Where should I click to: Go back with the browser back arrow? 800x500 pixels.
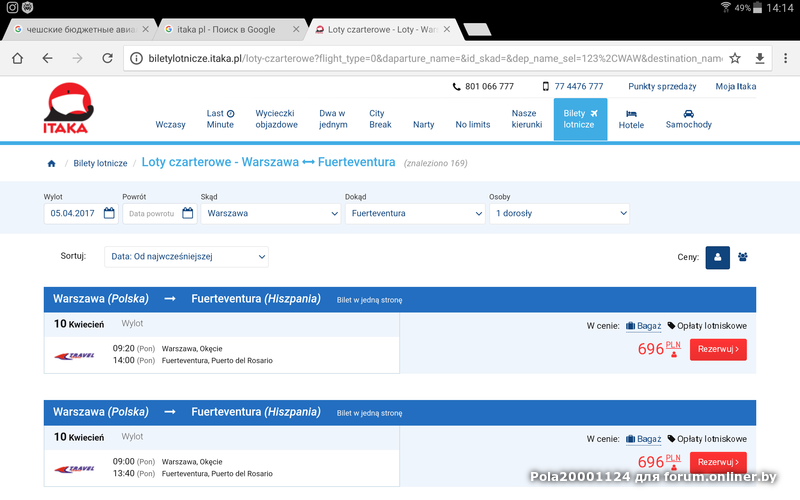(47, 58)
